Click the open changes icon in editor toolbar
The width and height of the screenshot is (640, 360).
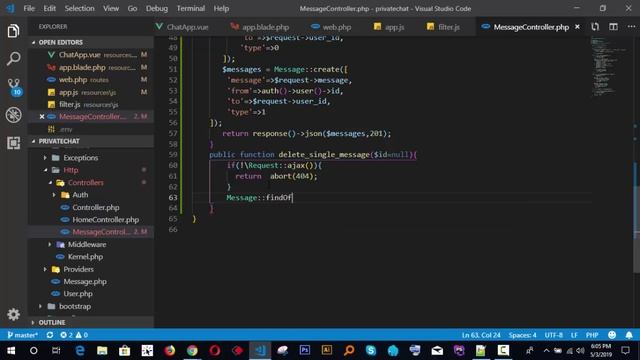[595, 27]
